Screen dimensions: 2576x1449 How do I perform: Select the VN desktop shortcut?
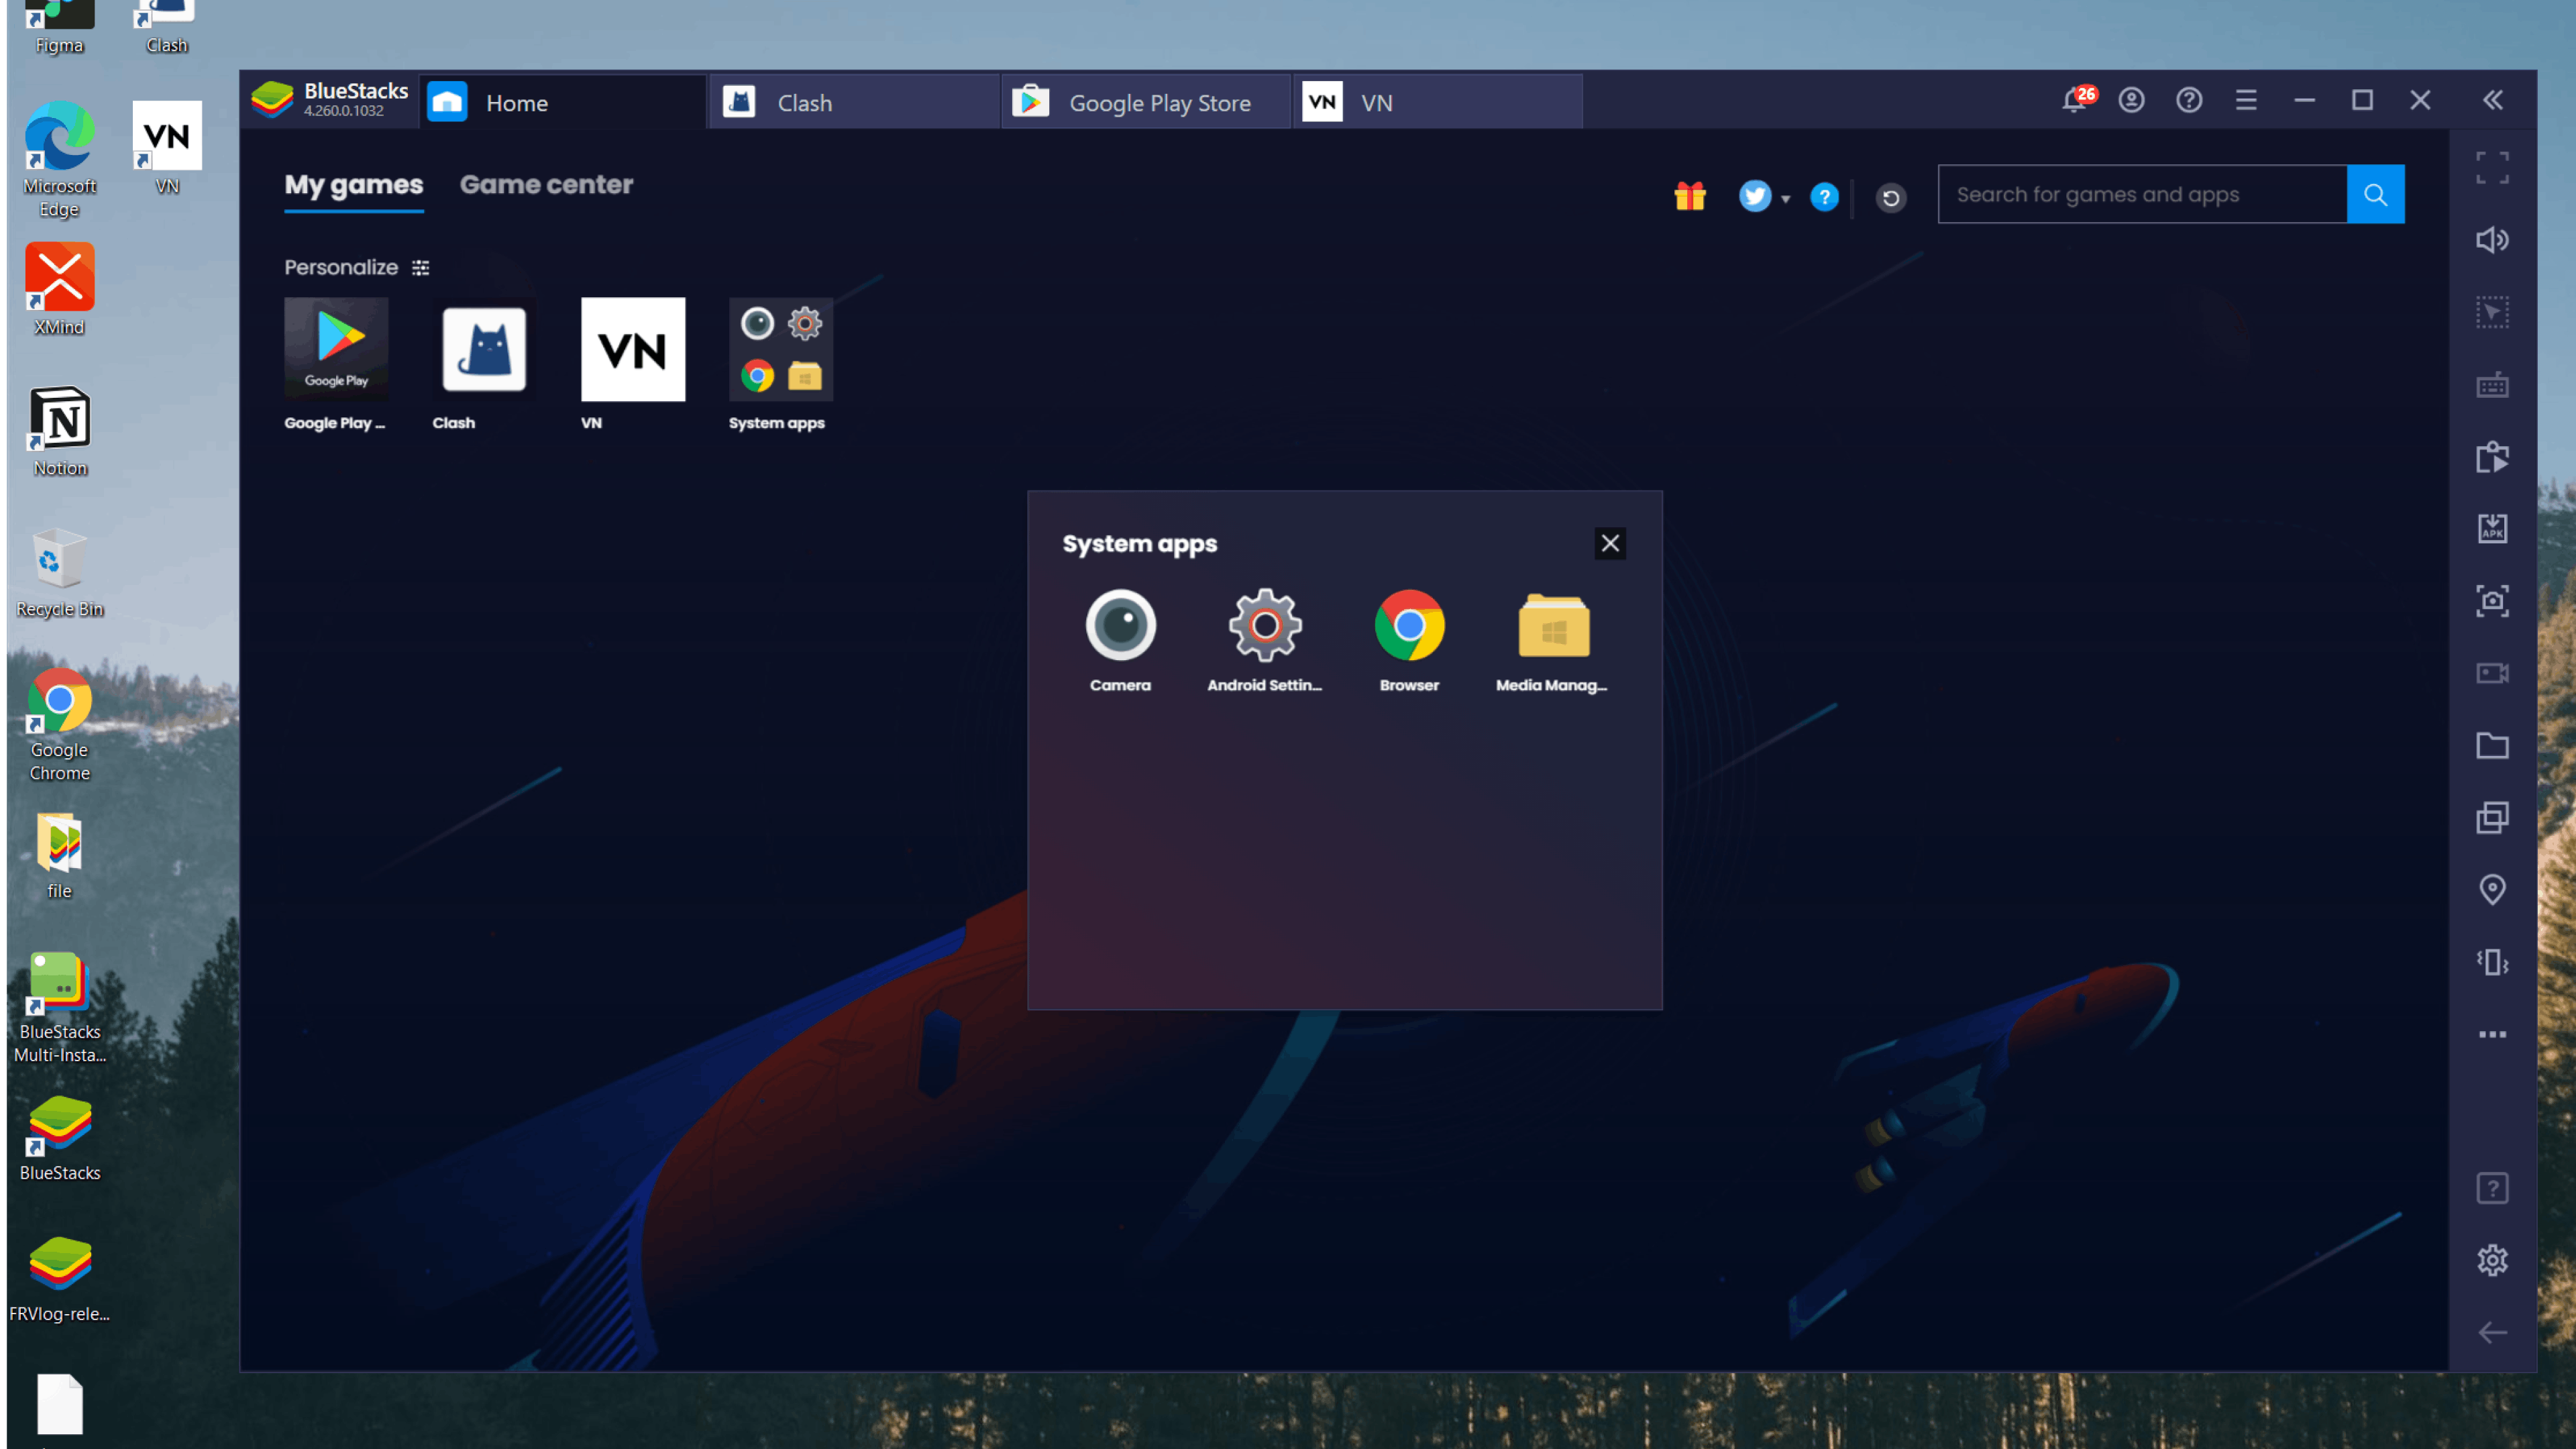[x=167, y=148]
